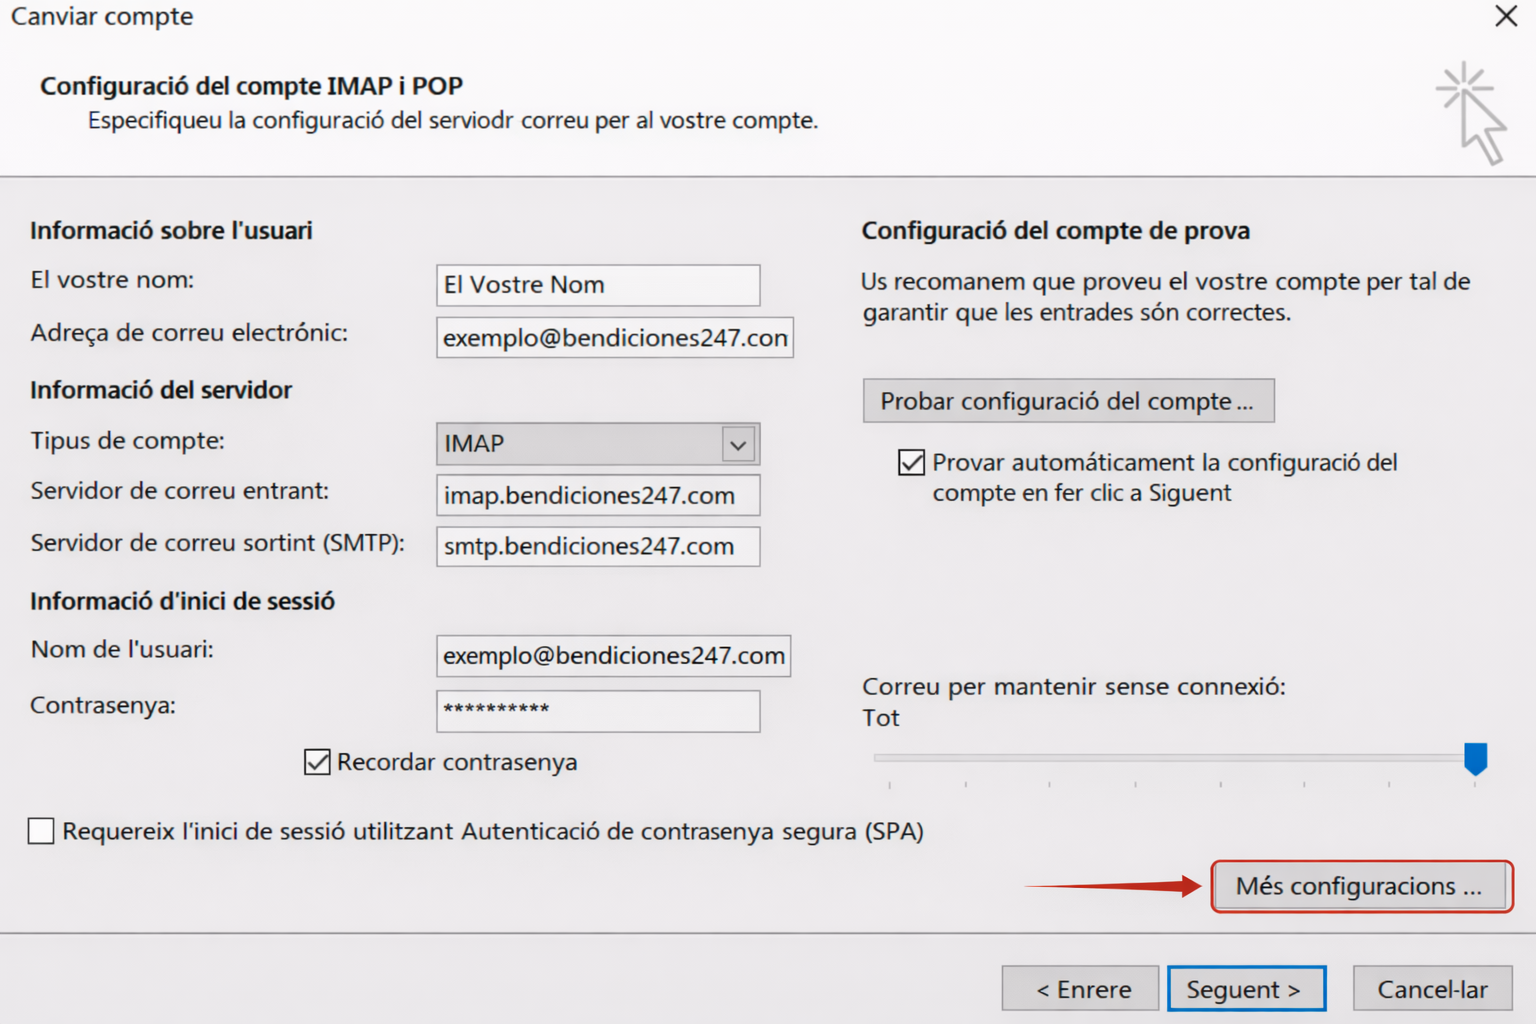The height and width of the screenshot is (1024, 1536).
Task: Close the Canviar compte dialog
Action: coord(1506,16)
